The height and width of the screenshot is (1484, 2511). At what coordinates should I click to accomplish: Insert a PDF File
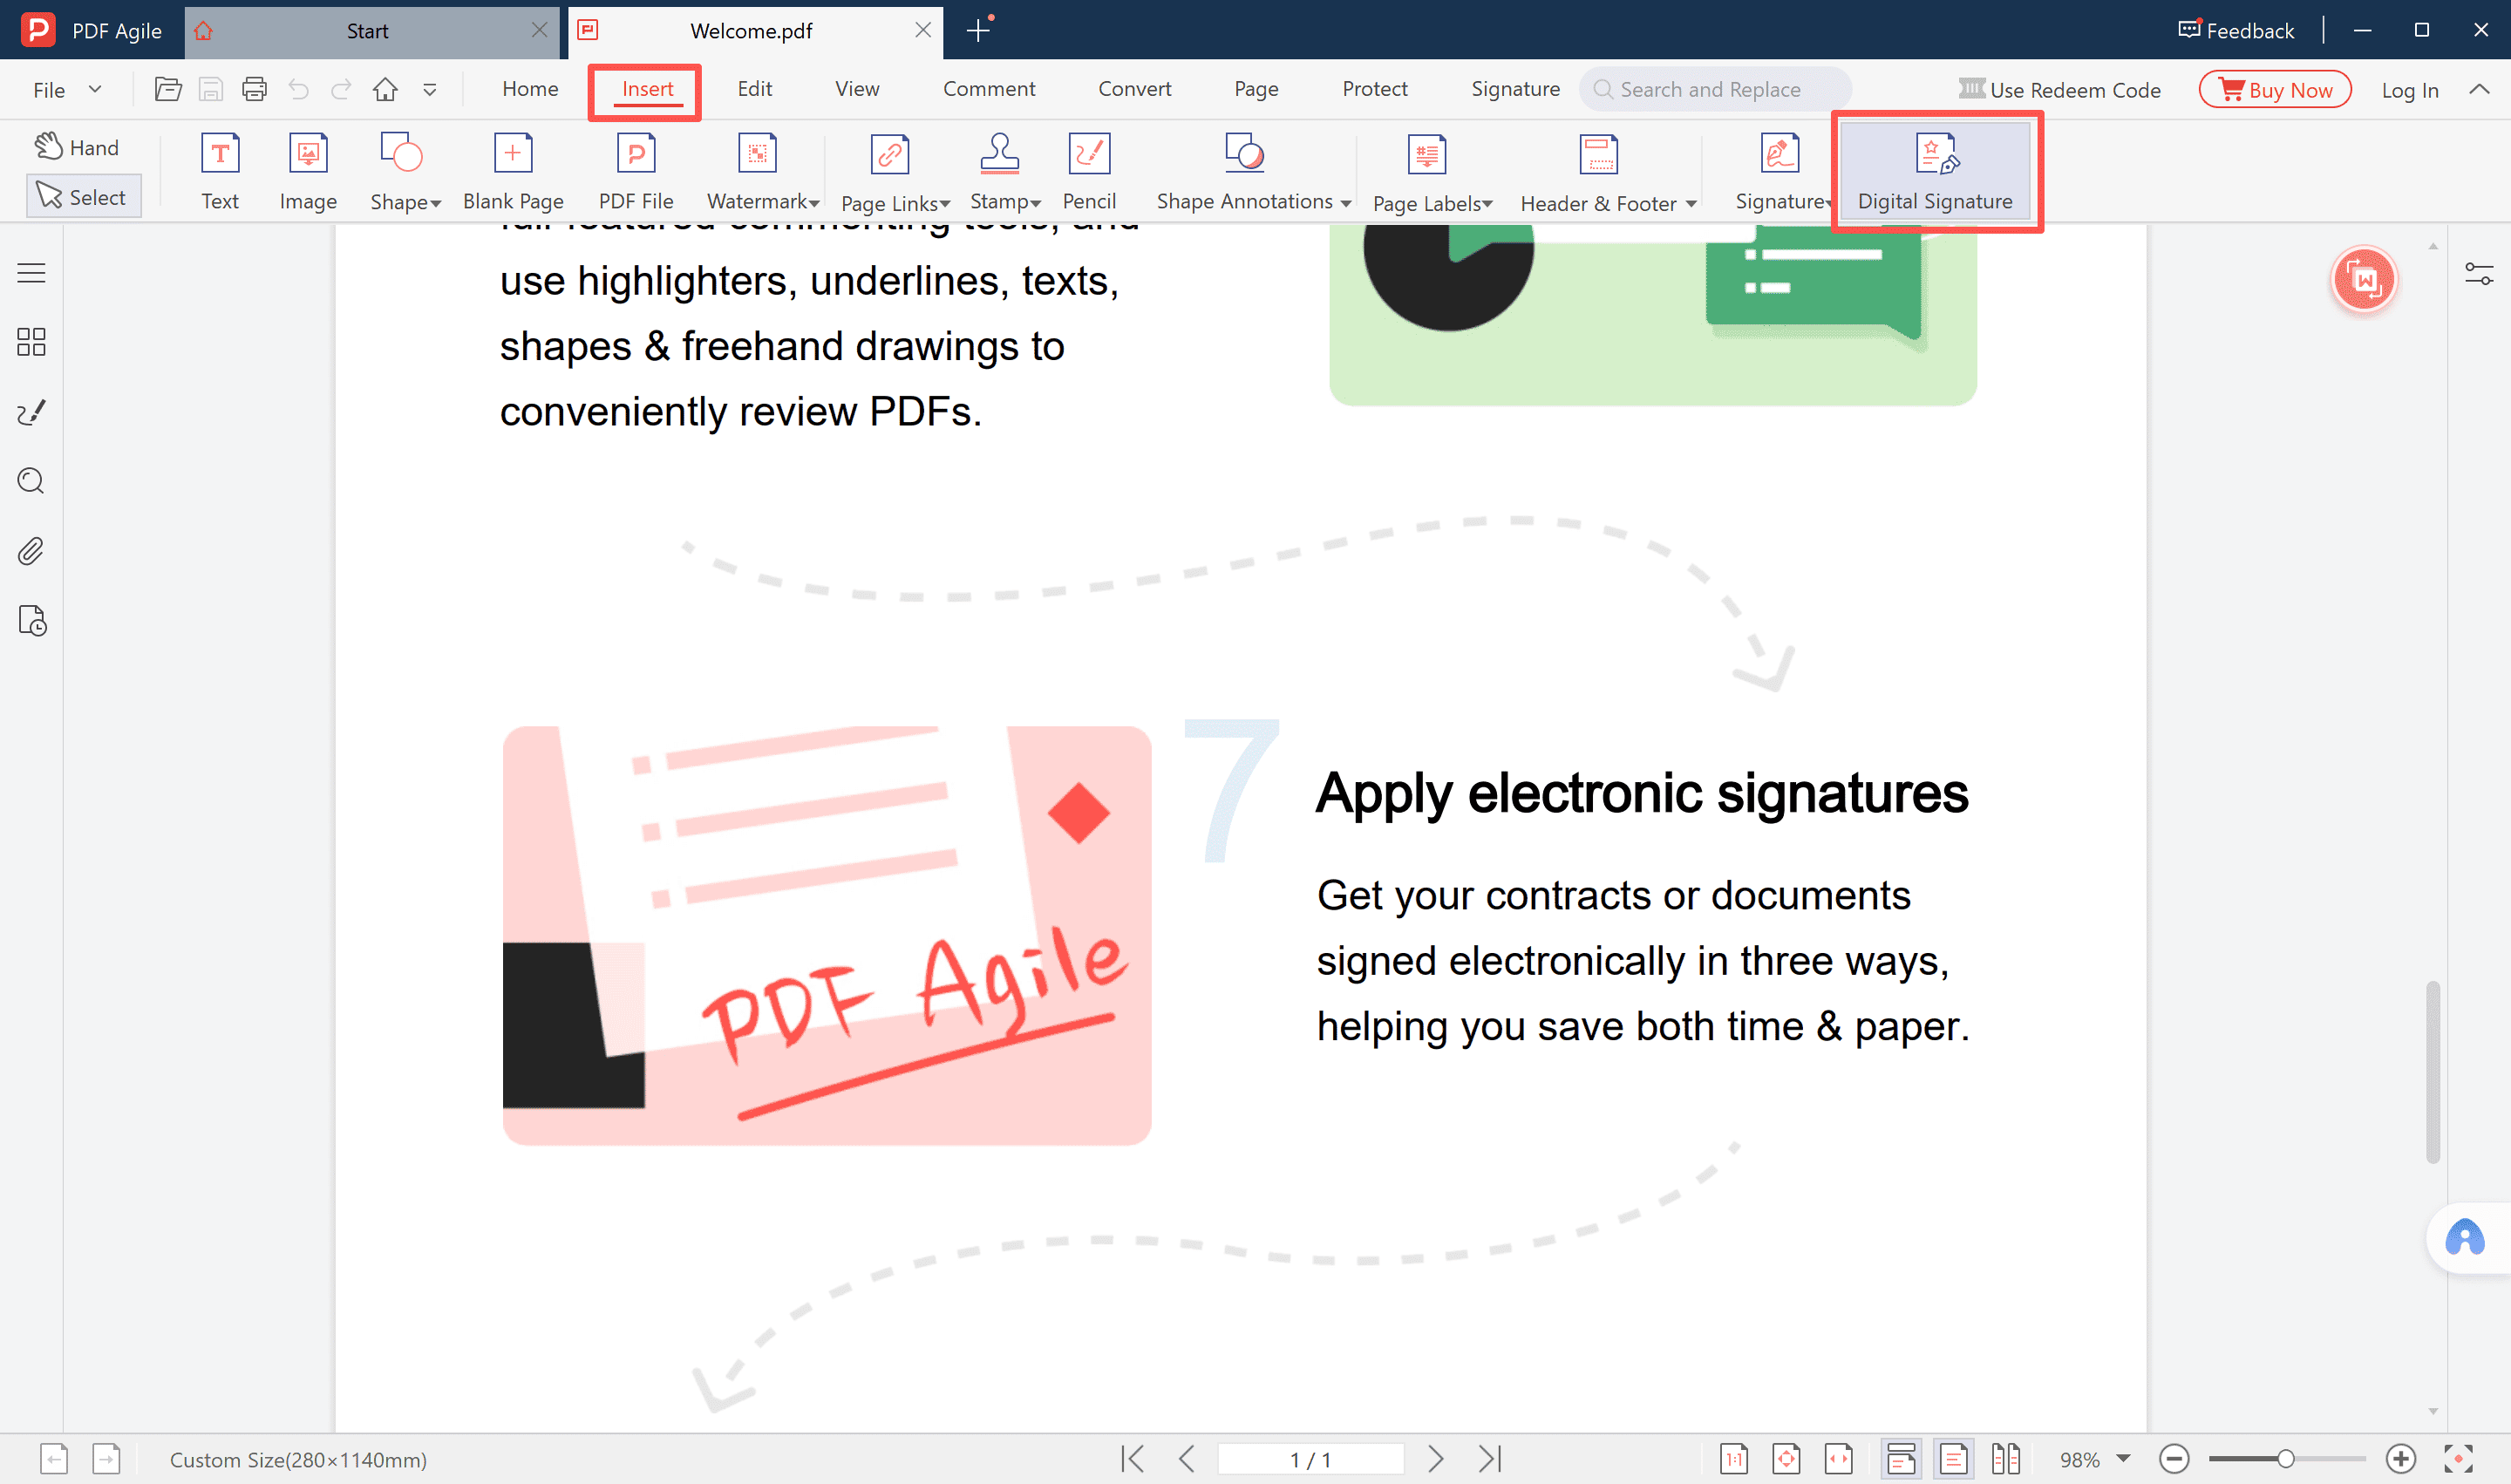pyautogui.click(x=636, y=172)
